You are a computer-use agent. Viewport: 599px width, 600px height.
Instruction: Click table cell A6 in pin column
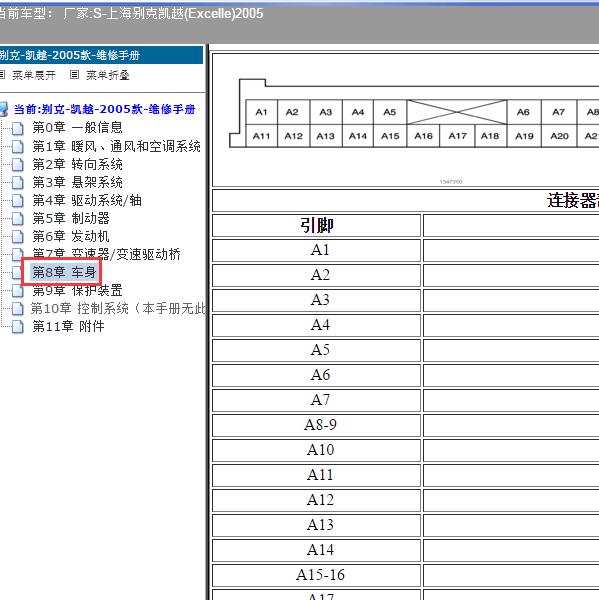coord(317,375)
